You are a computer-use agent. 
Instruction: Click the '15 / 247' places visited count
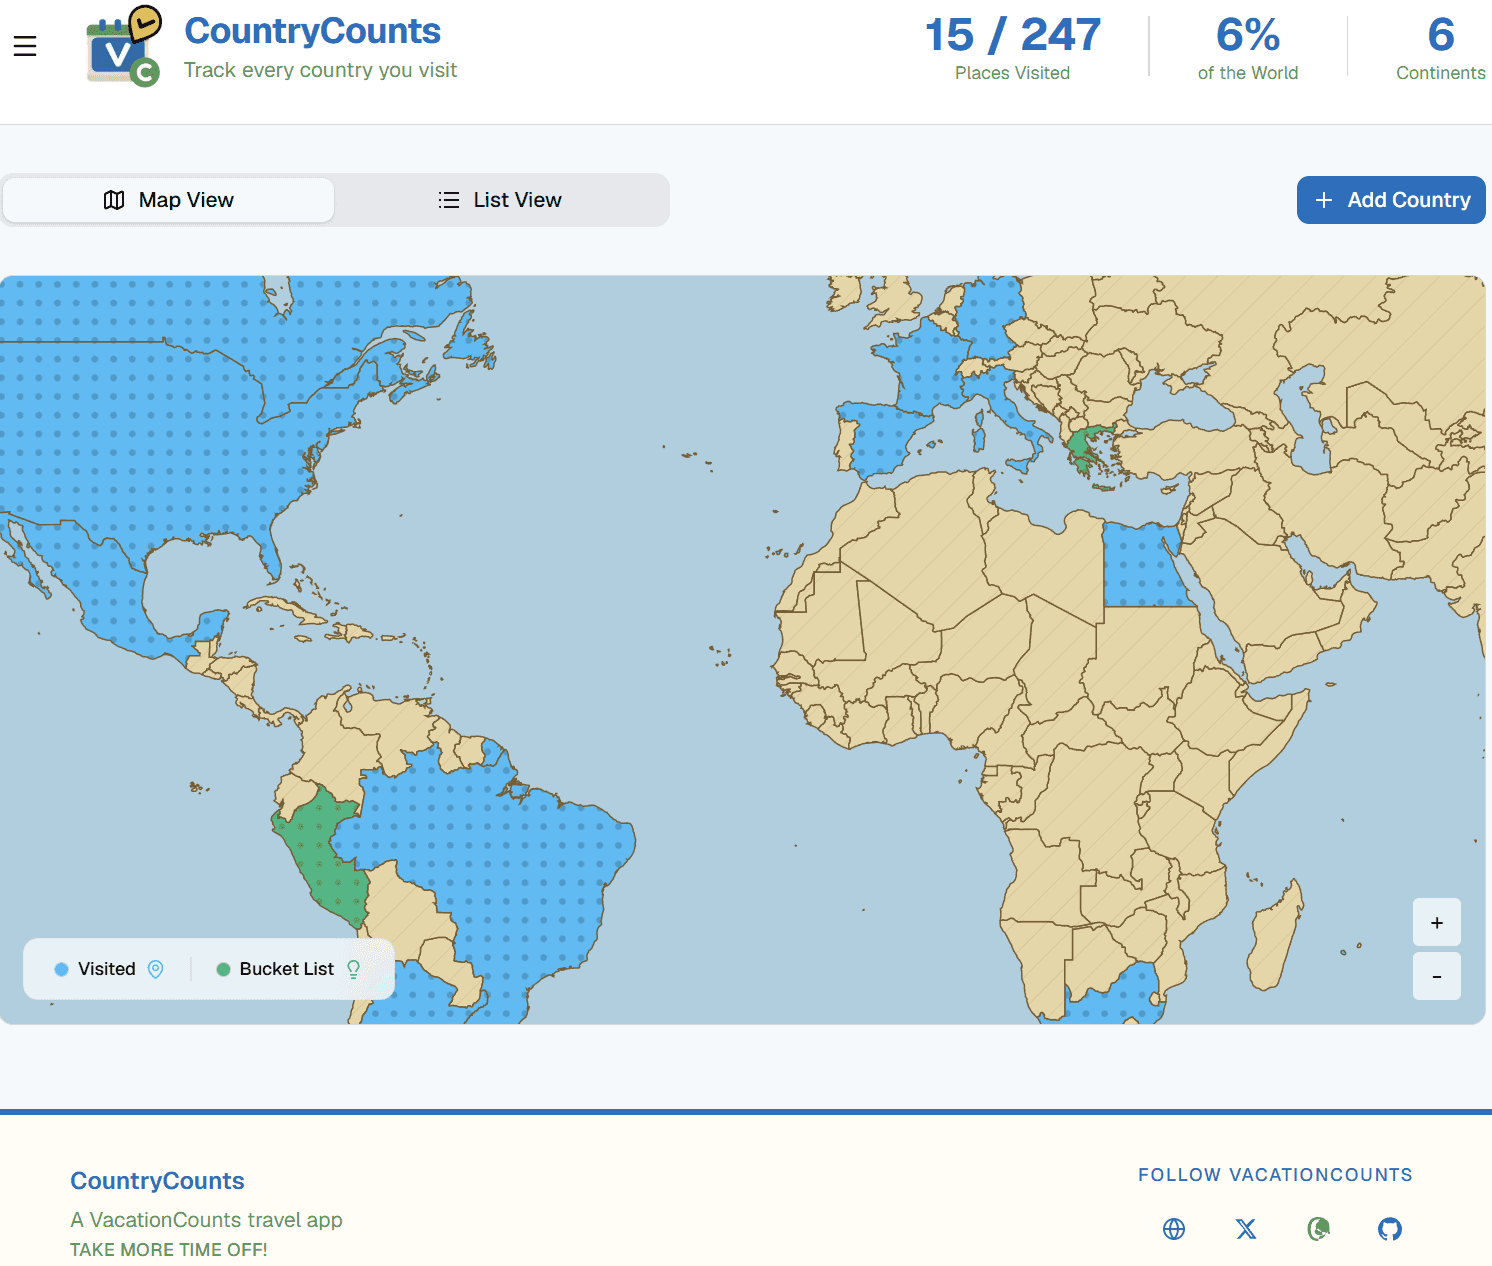tap(1012, 35)
